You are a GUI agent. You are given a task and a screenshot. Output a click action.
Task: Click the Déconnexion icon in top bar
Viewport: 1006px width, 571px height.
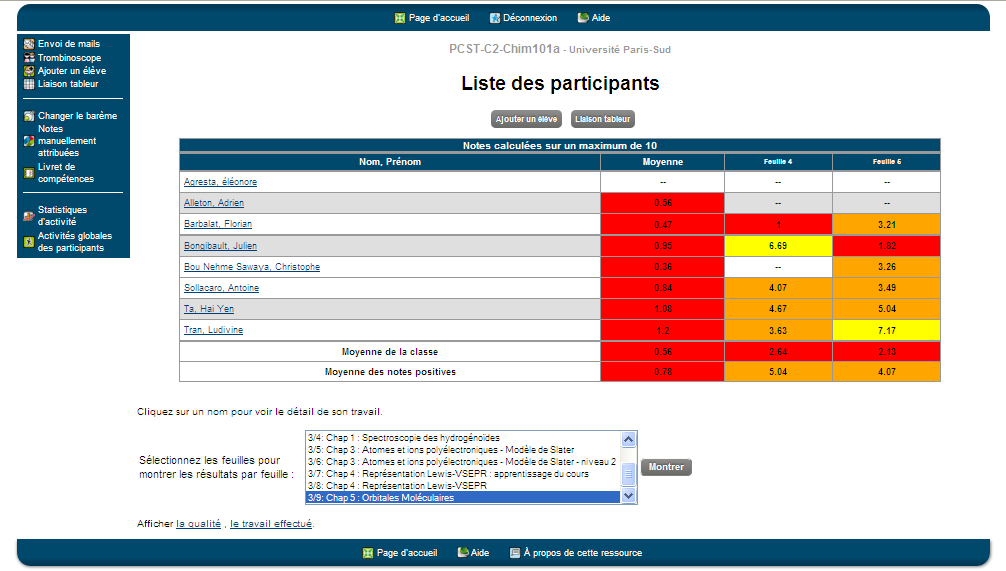click(x=495, y=18)
